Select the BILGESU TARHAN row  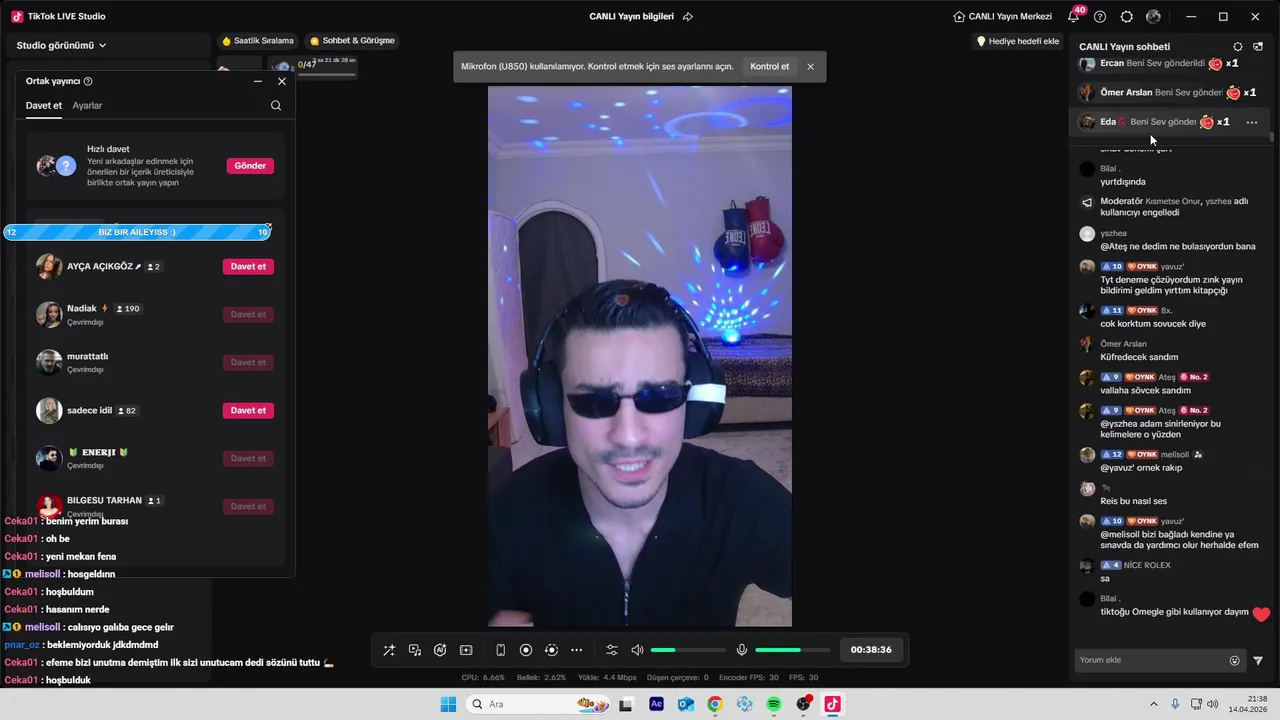click(155, 505)
